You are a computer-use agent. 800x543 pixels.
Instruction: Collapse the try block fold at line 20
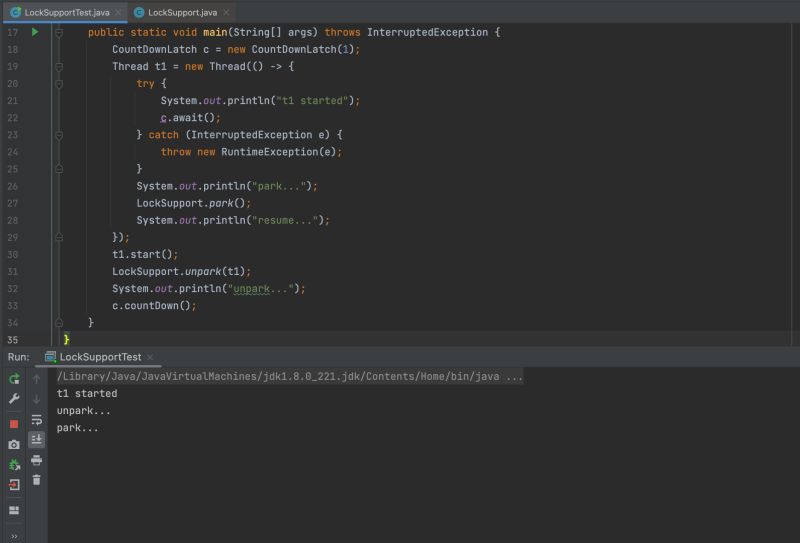[x=59, y=84]
